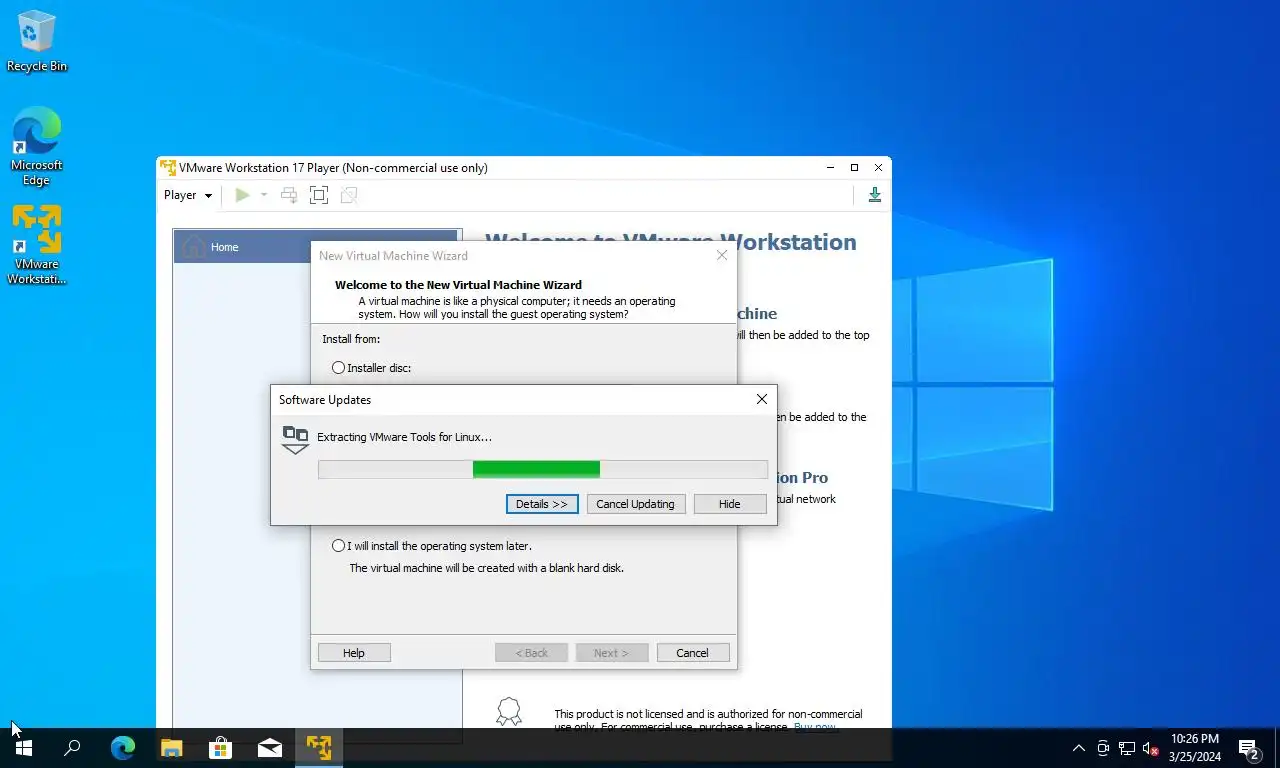This screenshot has height=768, width=1280.
Task: Click the muted volume tray icon
Action: (x=1151, y=748)
